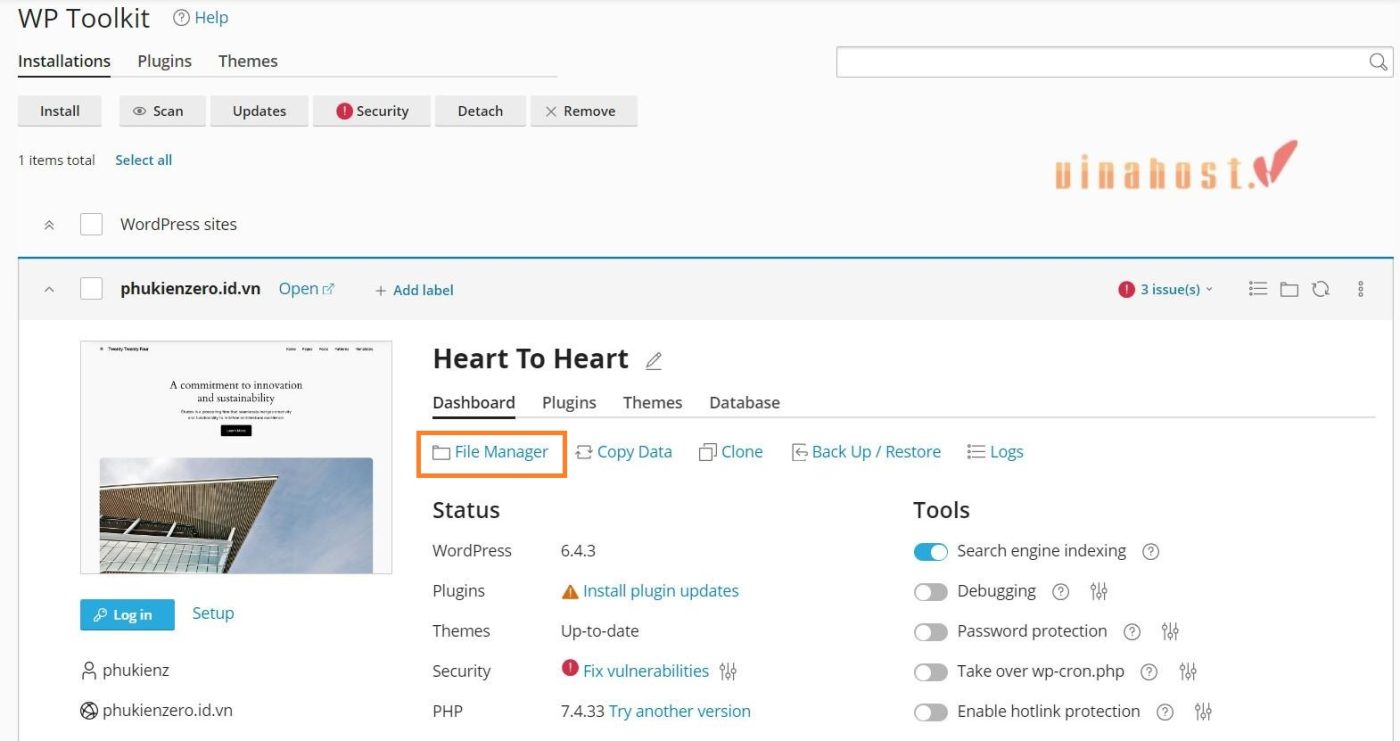Click the Security button

point(372,111)
